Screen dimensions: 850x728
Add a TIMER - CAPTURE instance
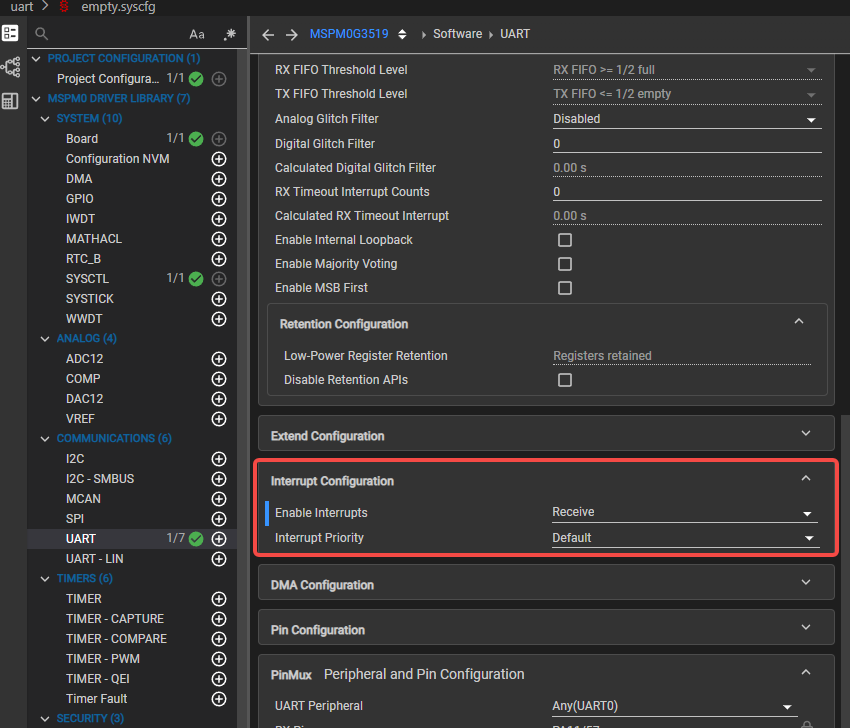tap(218, 619)
